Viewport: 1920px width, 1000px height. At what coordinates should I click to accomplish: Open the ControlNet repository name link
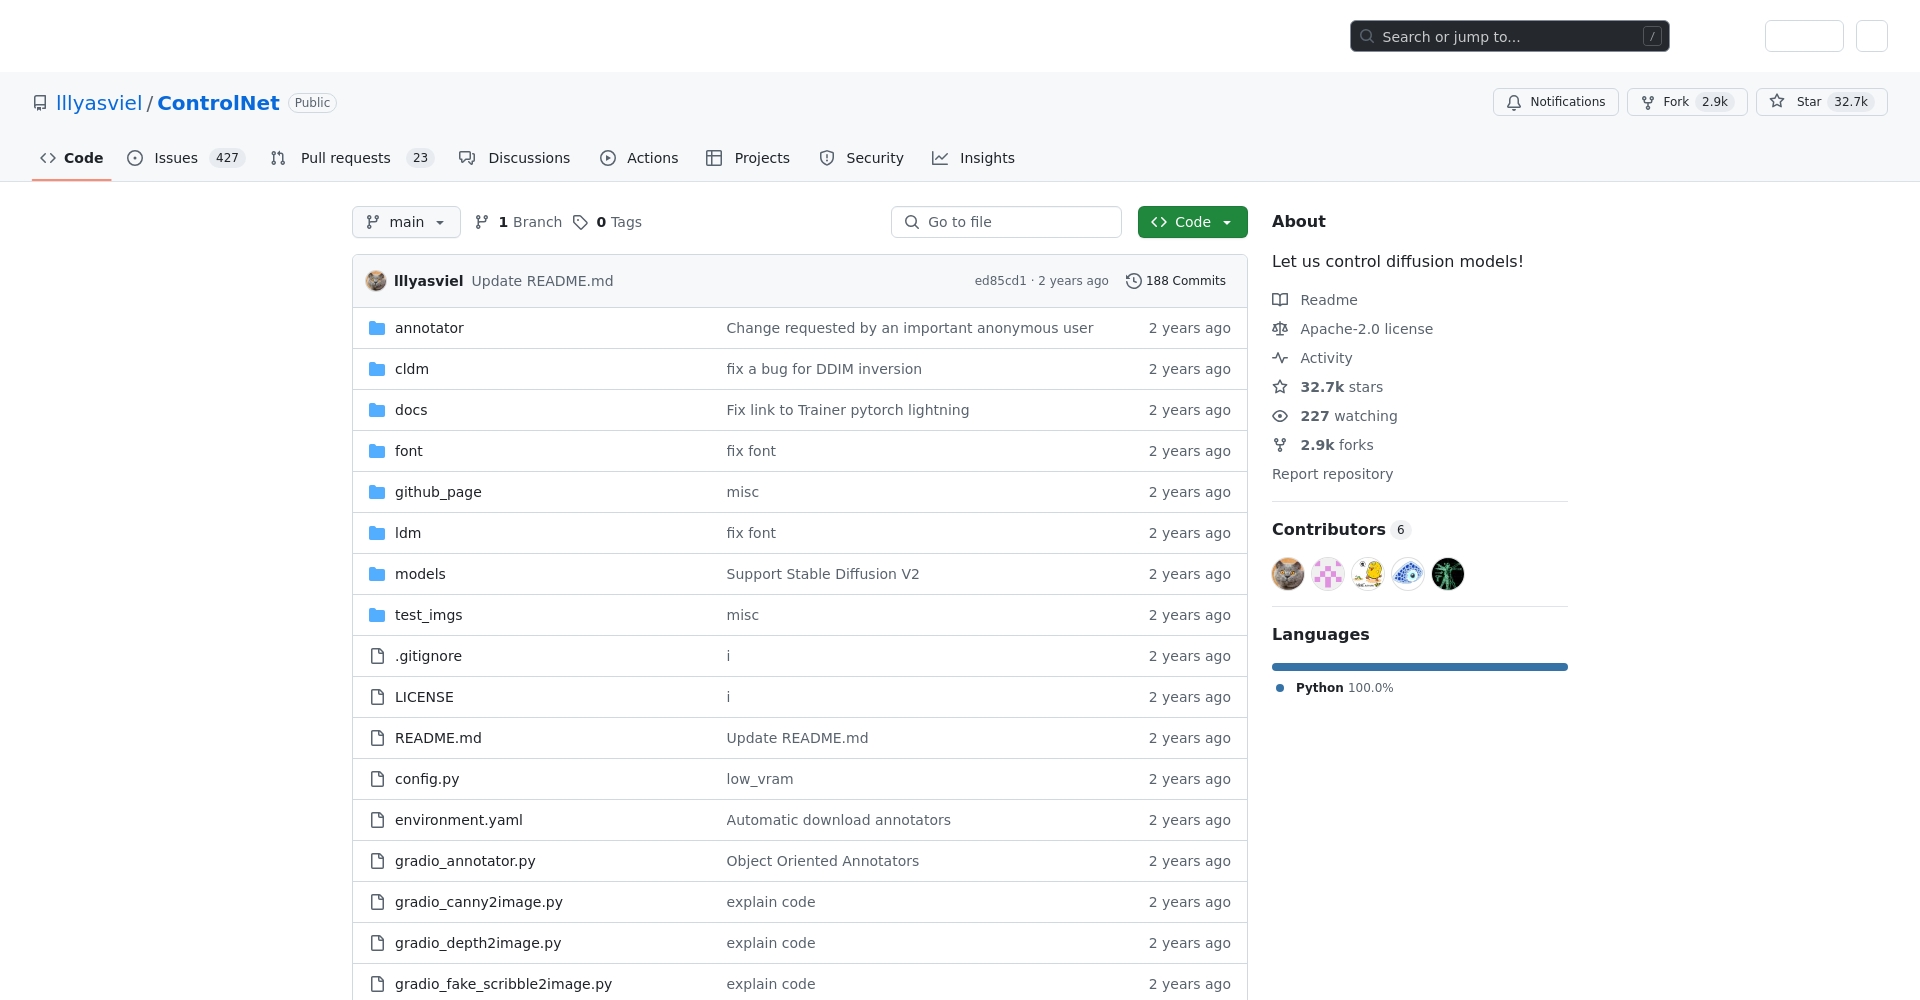(x=218, y=103)
